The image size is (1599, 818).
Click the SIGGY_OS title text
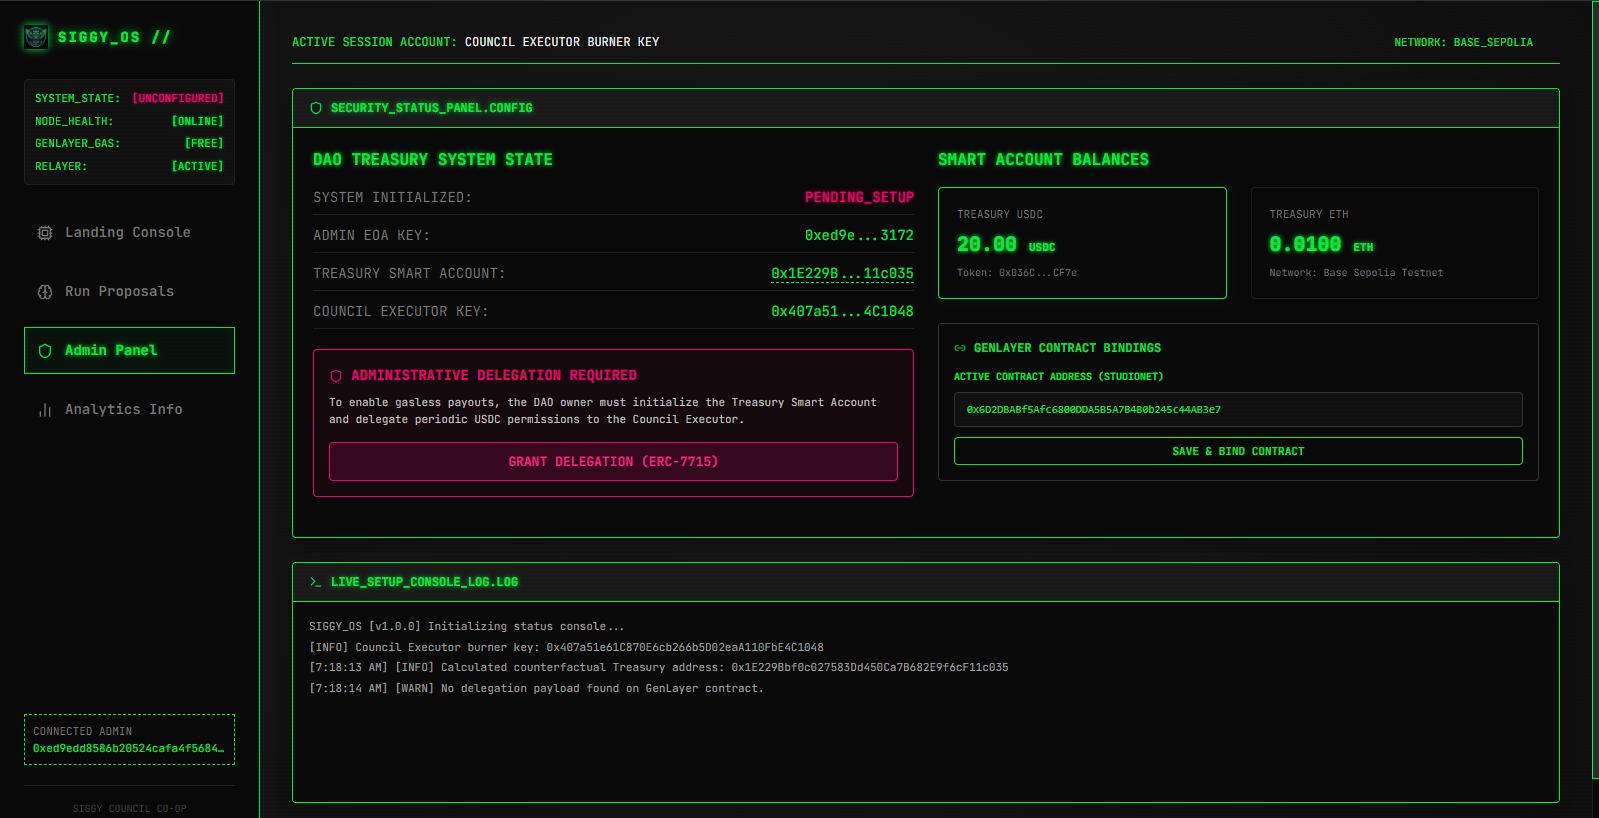pos(114,37)
